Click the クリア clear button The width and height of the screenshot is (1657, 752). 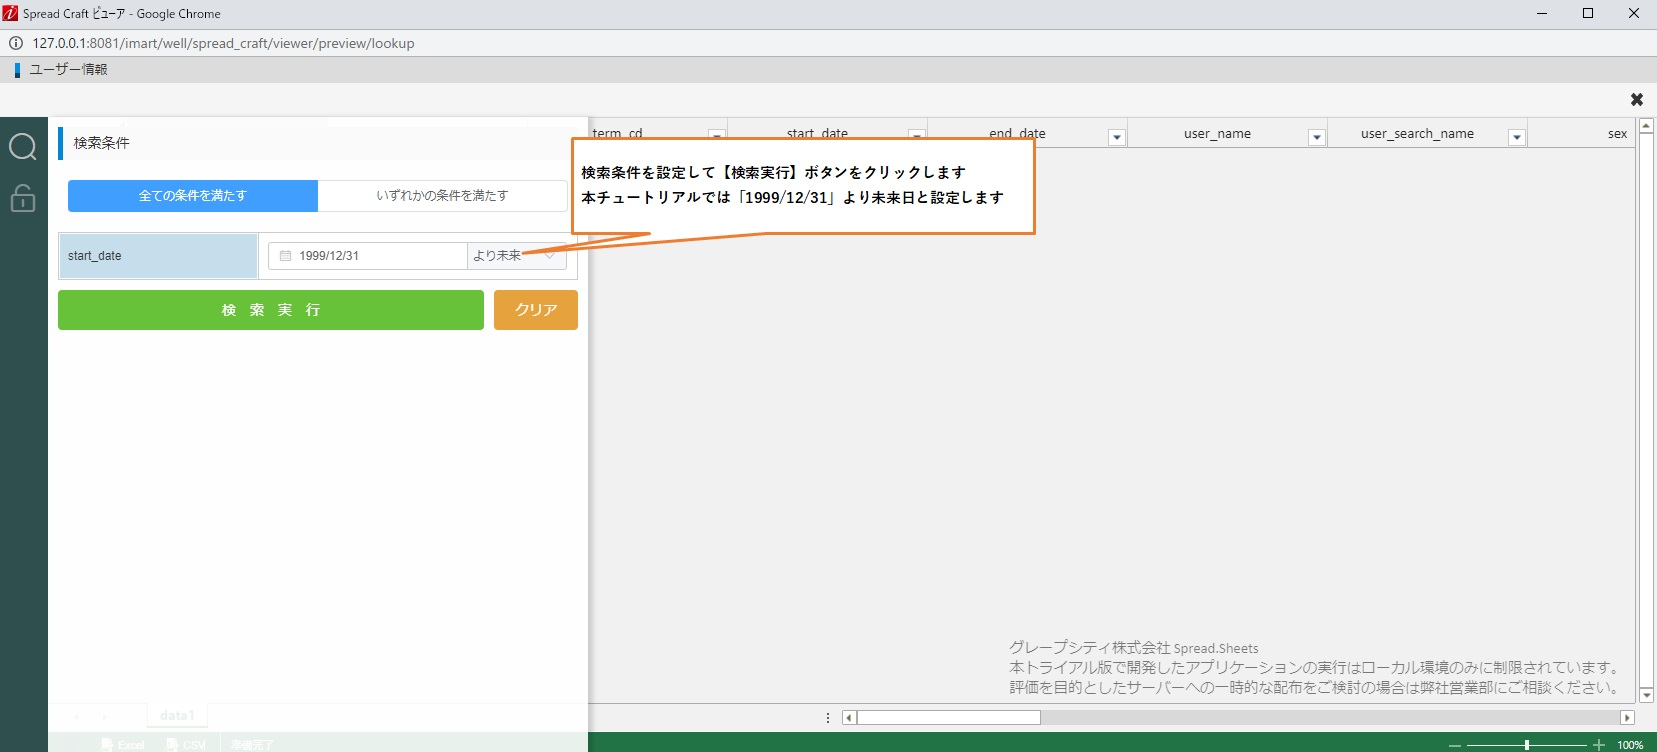tap(536, 310)
